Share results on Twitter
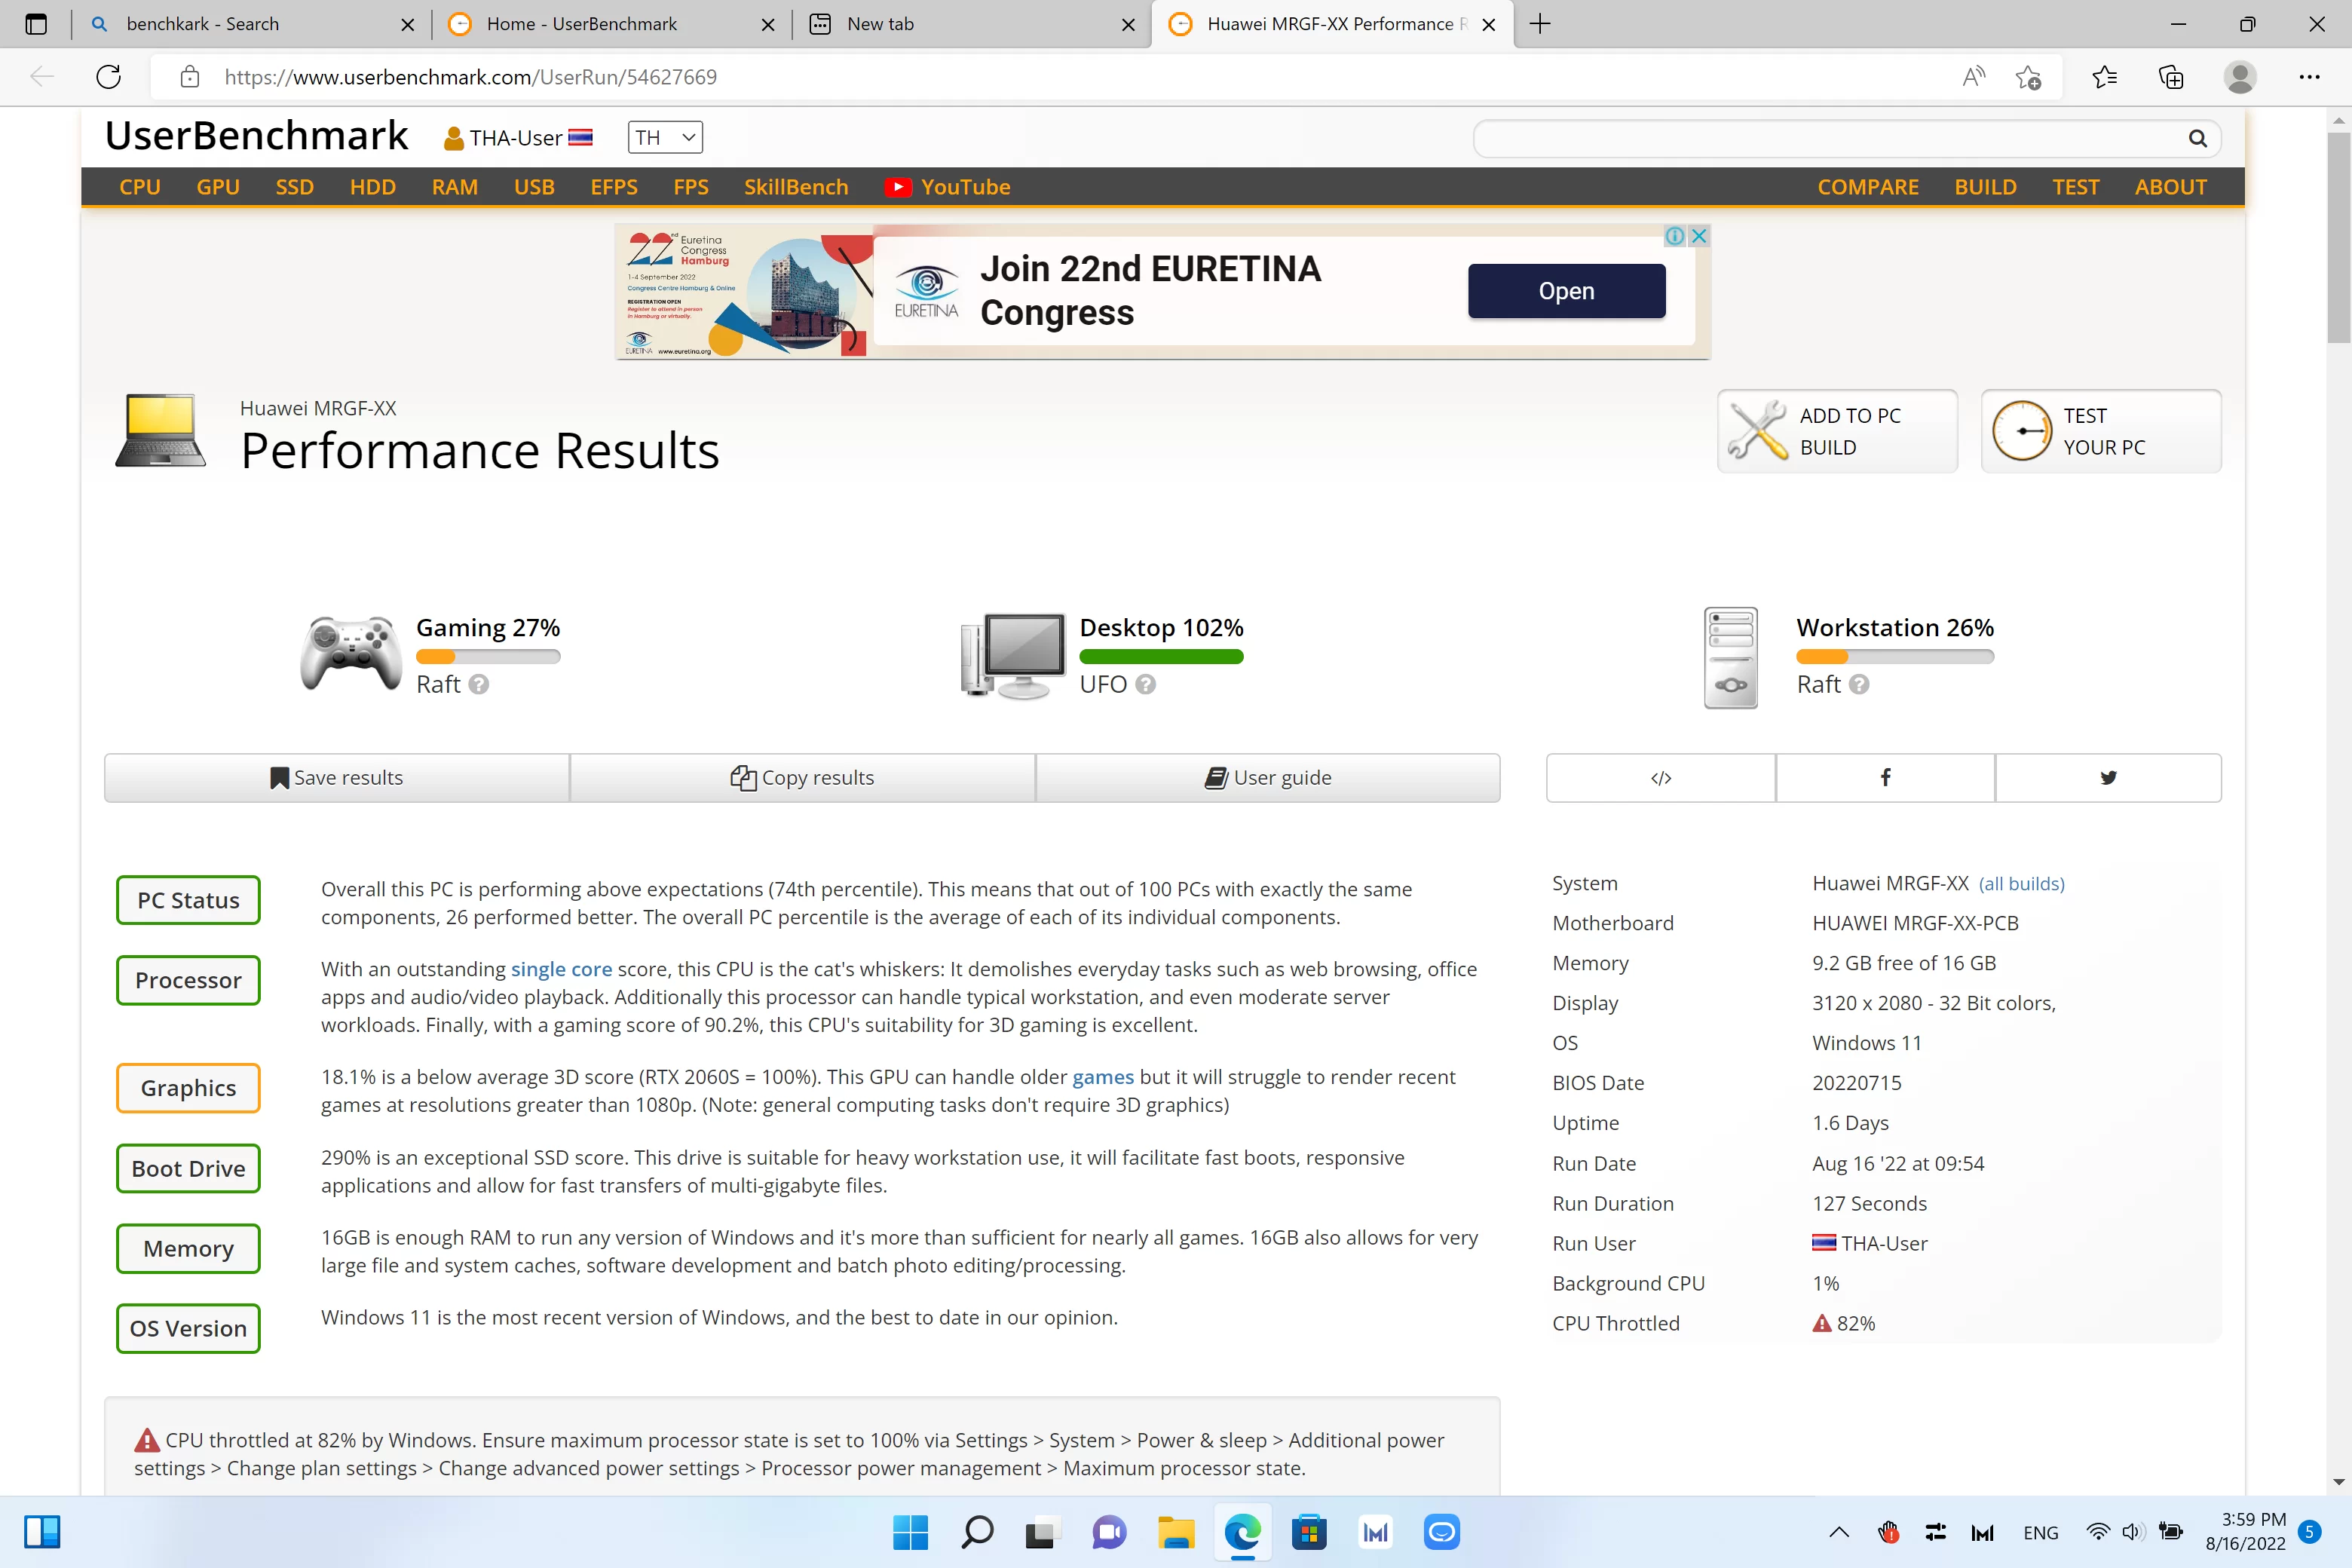Viewport: 2352px width, 1568px height. pos(2108,778)
